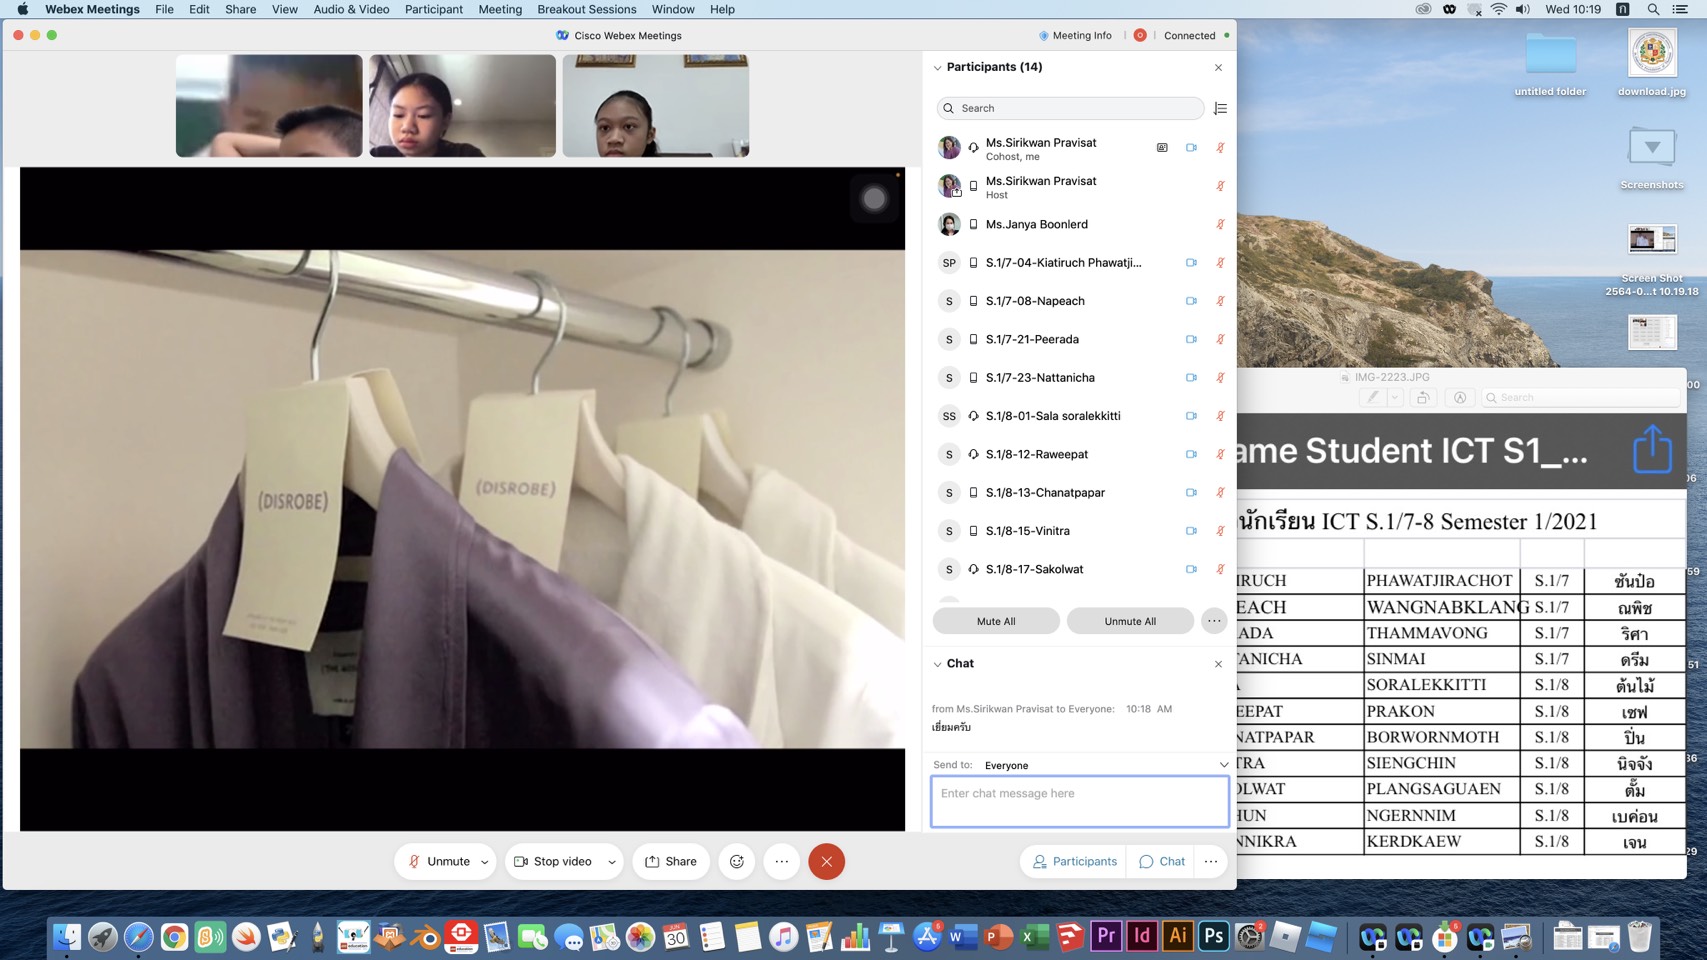Toggle mute for Ms.Sirikwan Pravisat Host

pyautogui.click(x=1220, y=186)
